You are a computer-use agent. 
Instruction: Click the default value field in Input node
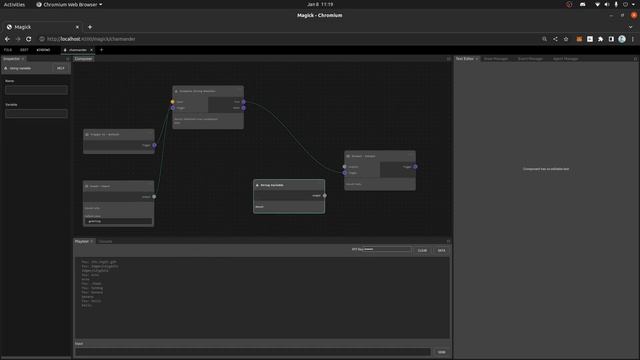[x=118, y=221]
